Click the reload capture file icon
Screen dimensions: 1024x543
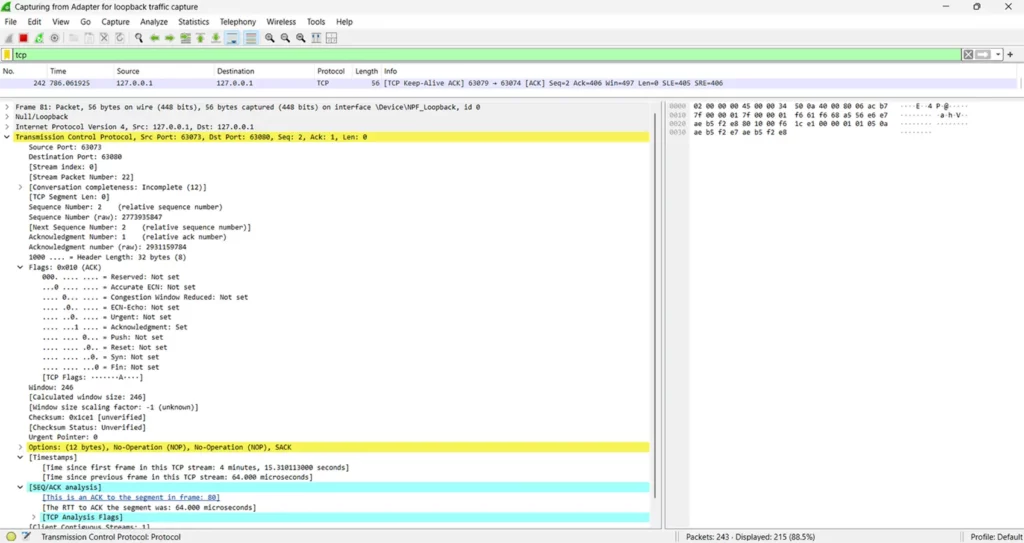120,38
